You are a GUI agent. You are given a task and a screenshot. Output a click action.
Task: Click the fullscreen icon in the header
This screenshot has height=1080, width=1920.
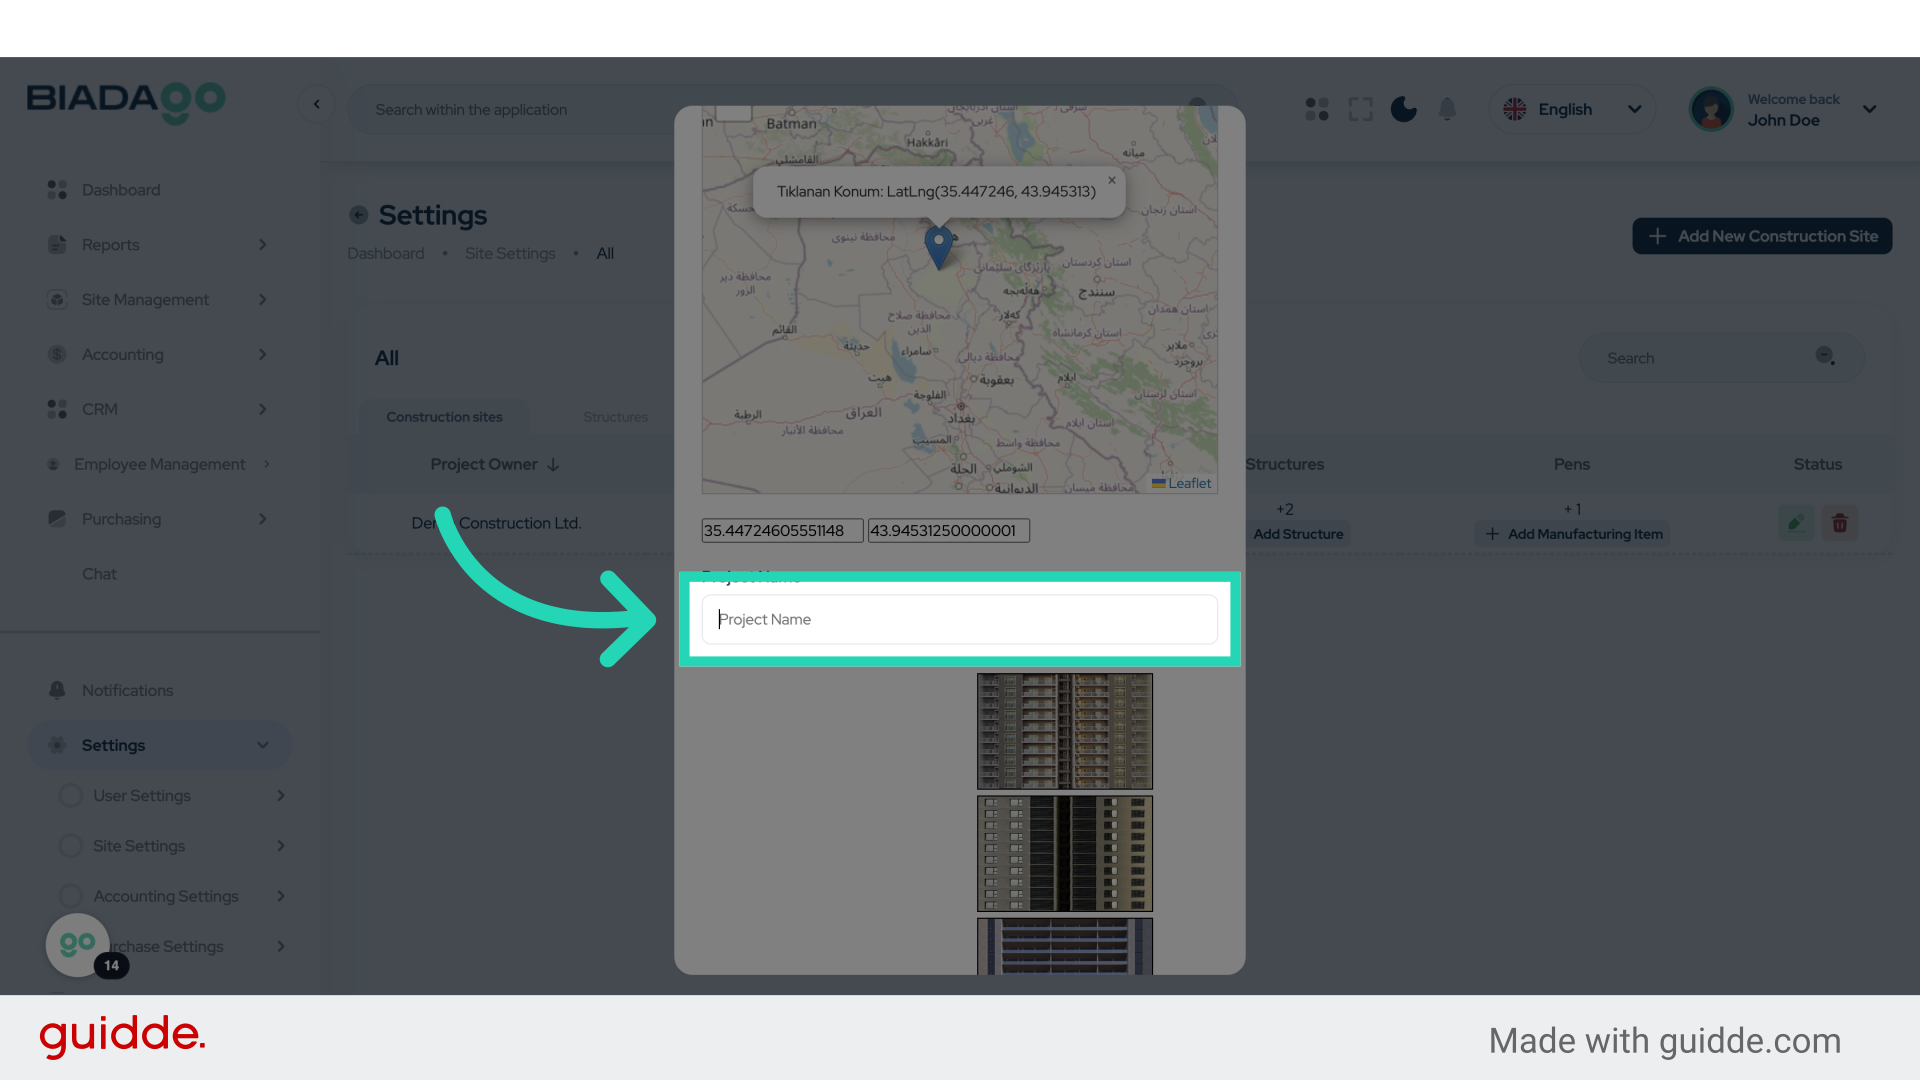click(x=1360, y=109)
